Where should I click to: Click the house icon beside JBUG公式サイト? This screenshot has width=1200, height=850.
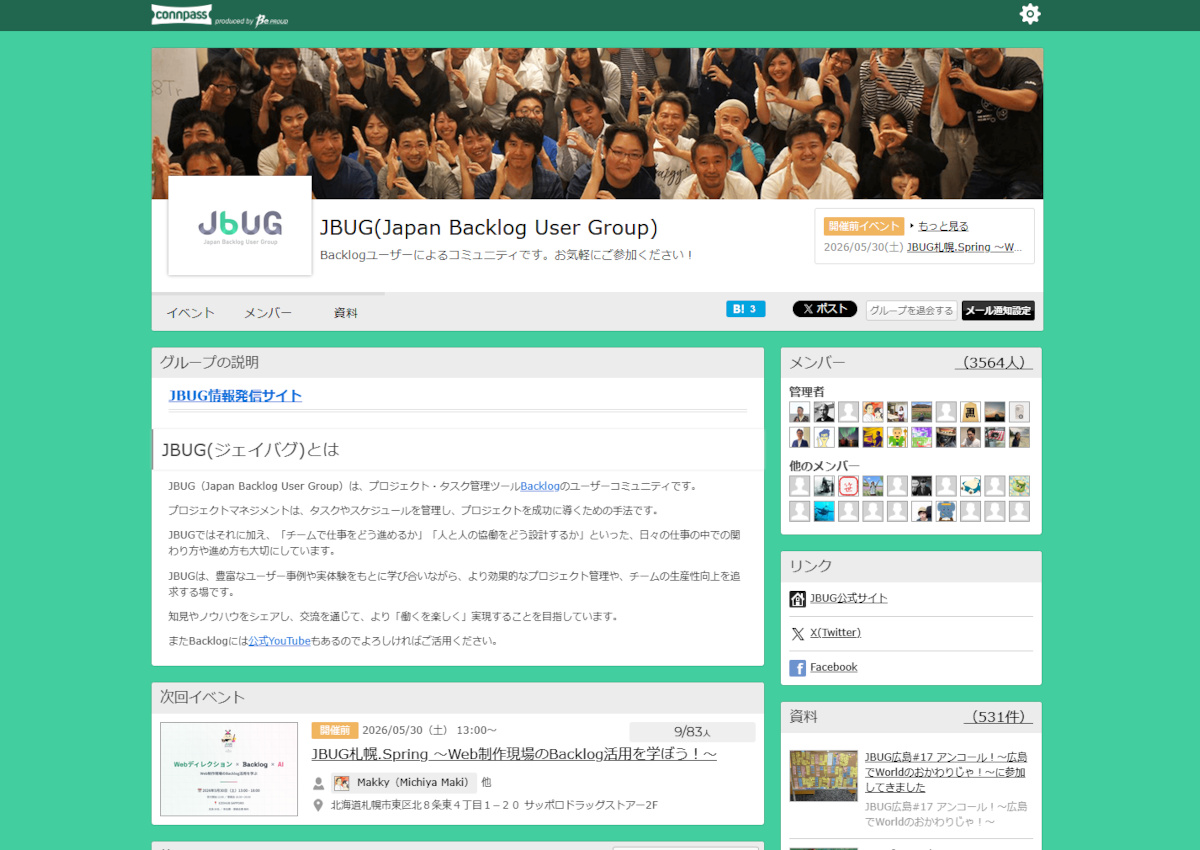pos(798,599)
